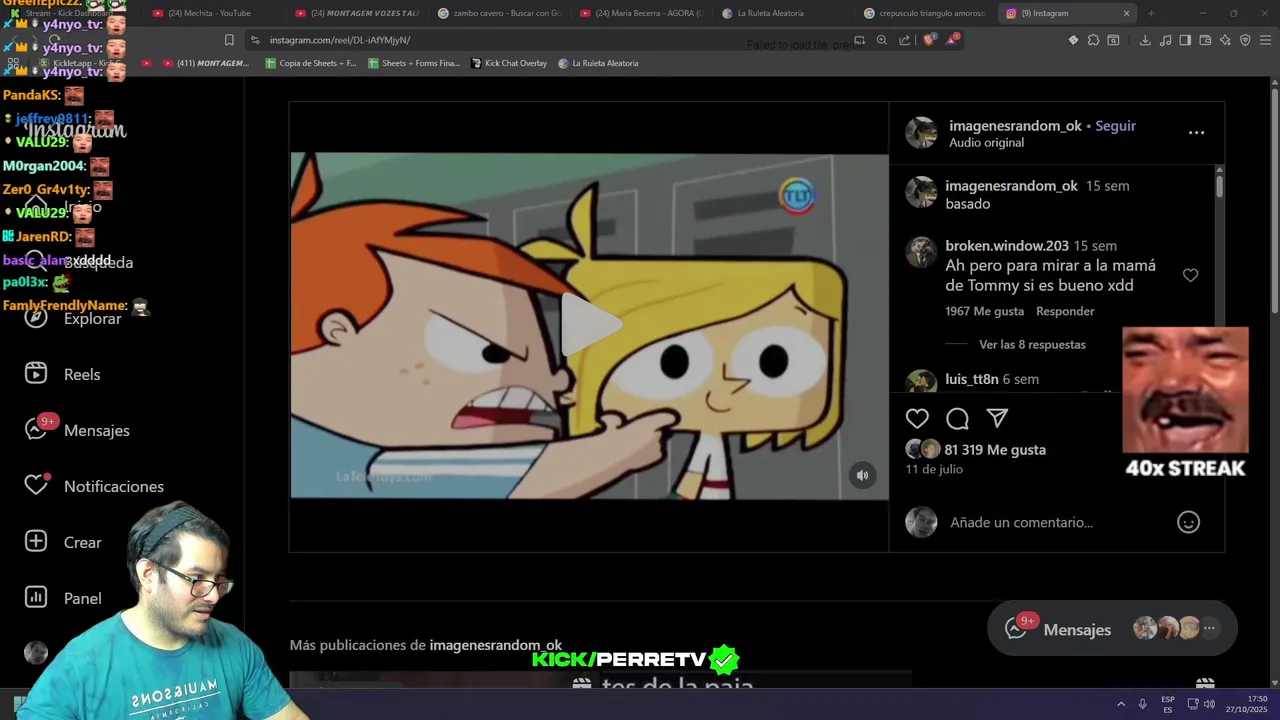Open La Ruleta Aleatoria bookmark
The image size is (1280, 720).
click(x=598, y=63)
